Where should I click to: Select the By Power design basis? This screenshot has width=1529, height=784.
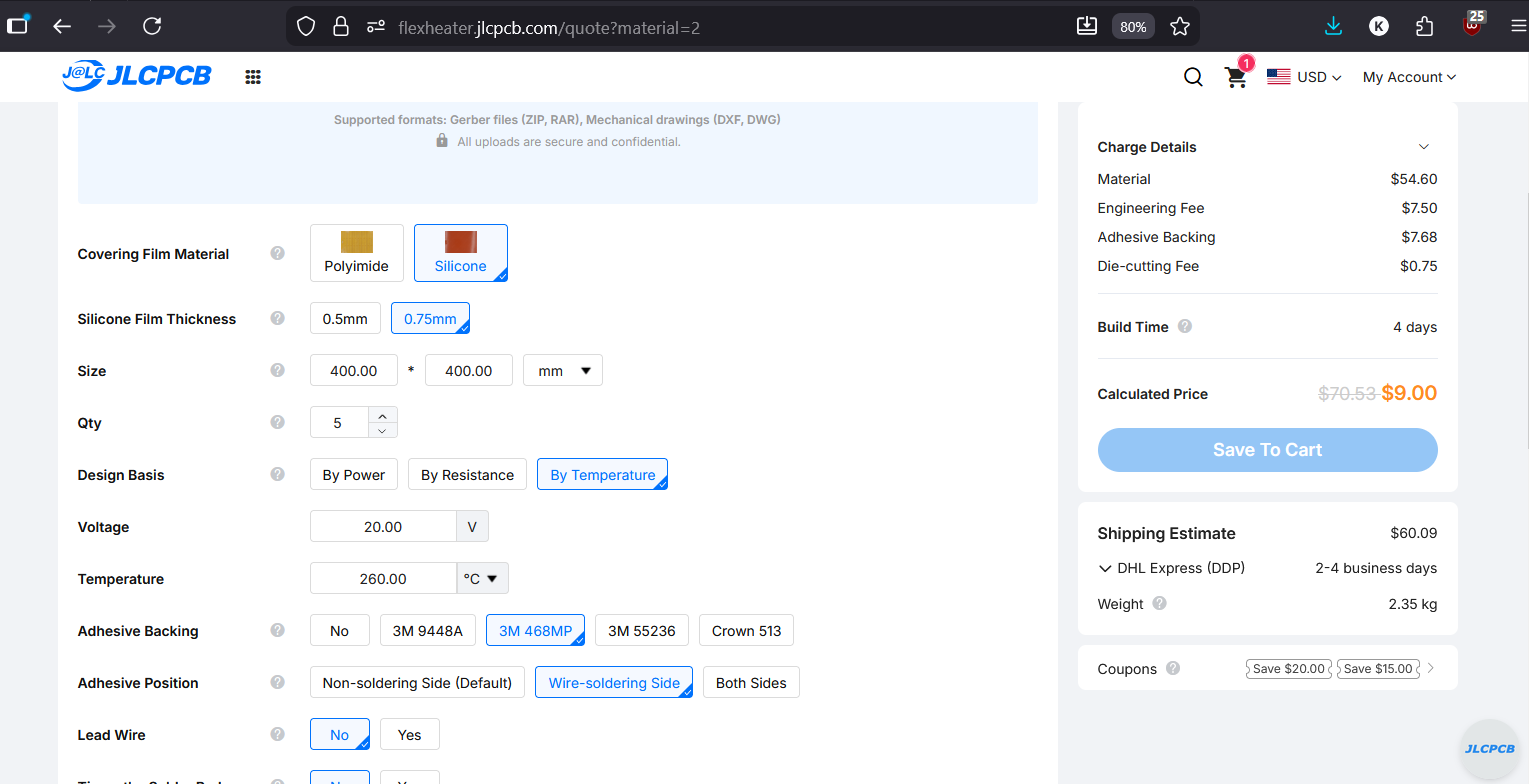(354, 475)
